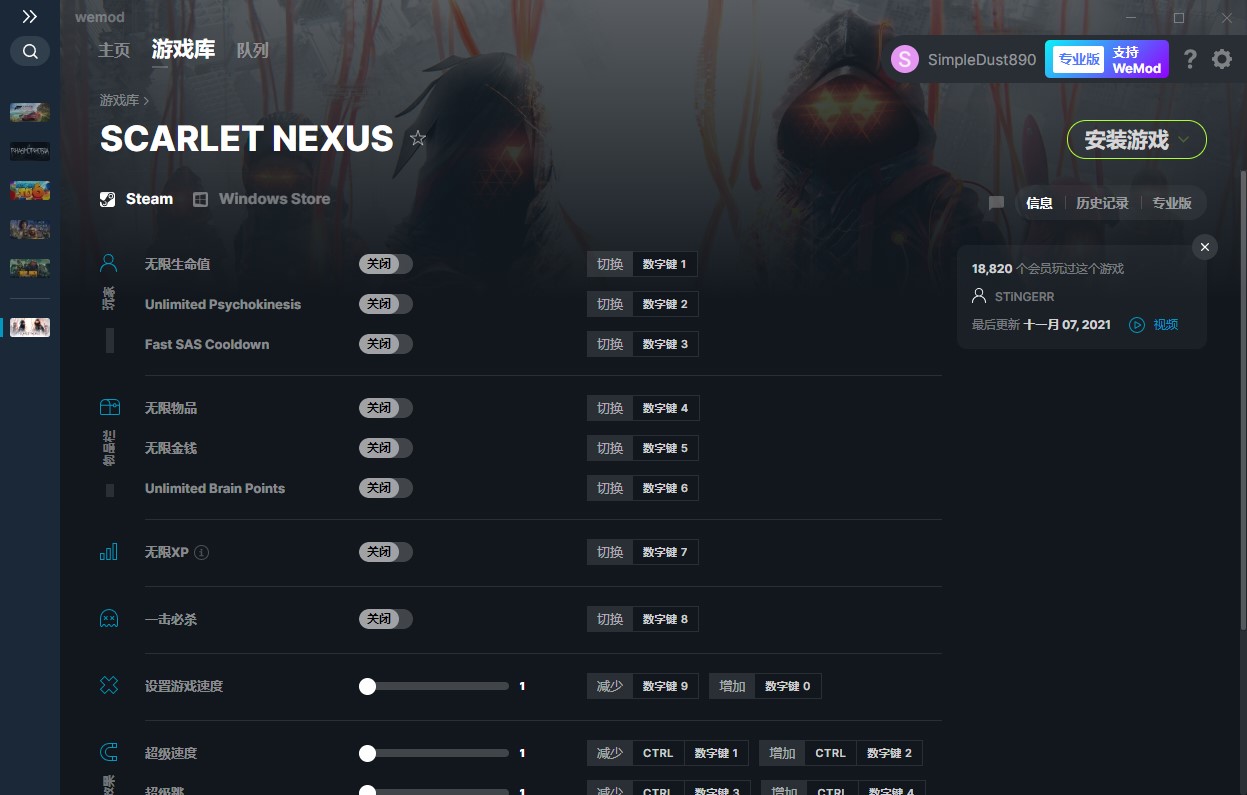
Task: Play the 视频 video link
Action: click(1154, 324)
